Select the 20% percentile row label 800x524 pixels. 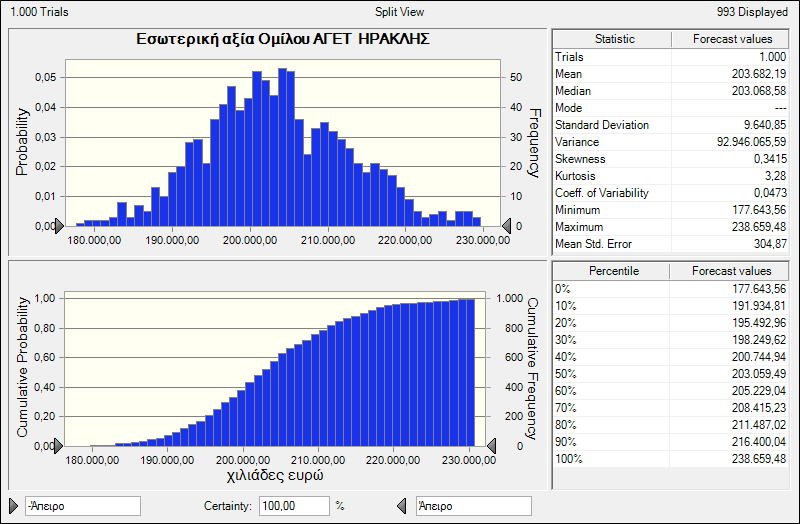click(565, 323)
